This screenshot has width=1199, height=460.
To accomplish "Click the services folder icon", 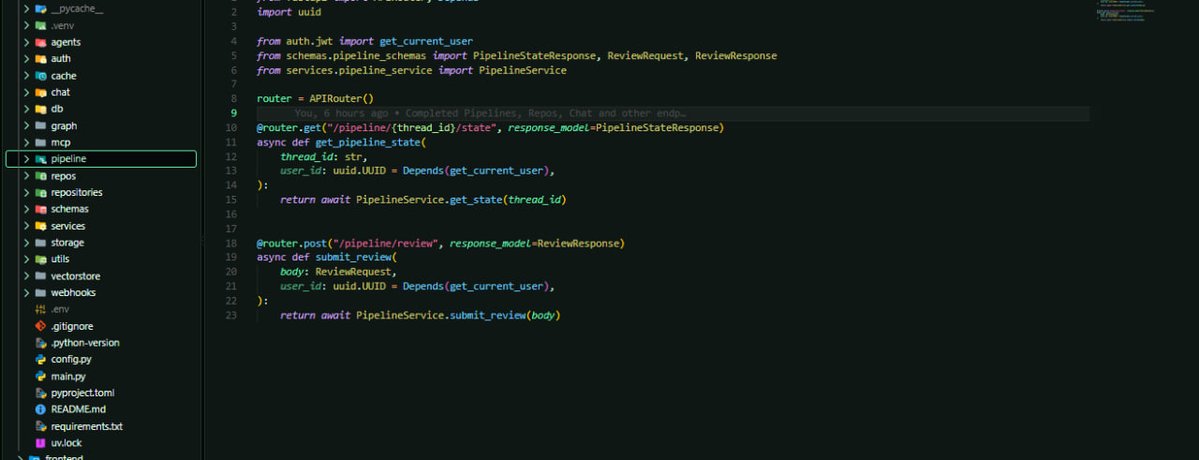I will [41, 226].
